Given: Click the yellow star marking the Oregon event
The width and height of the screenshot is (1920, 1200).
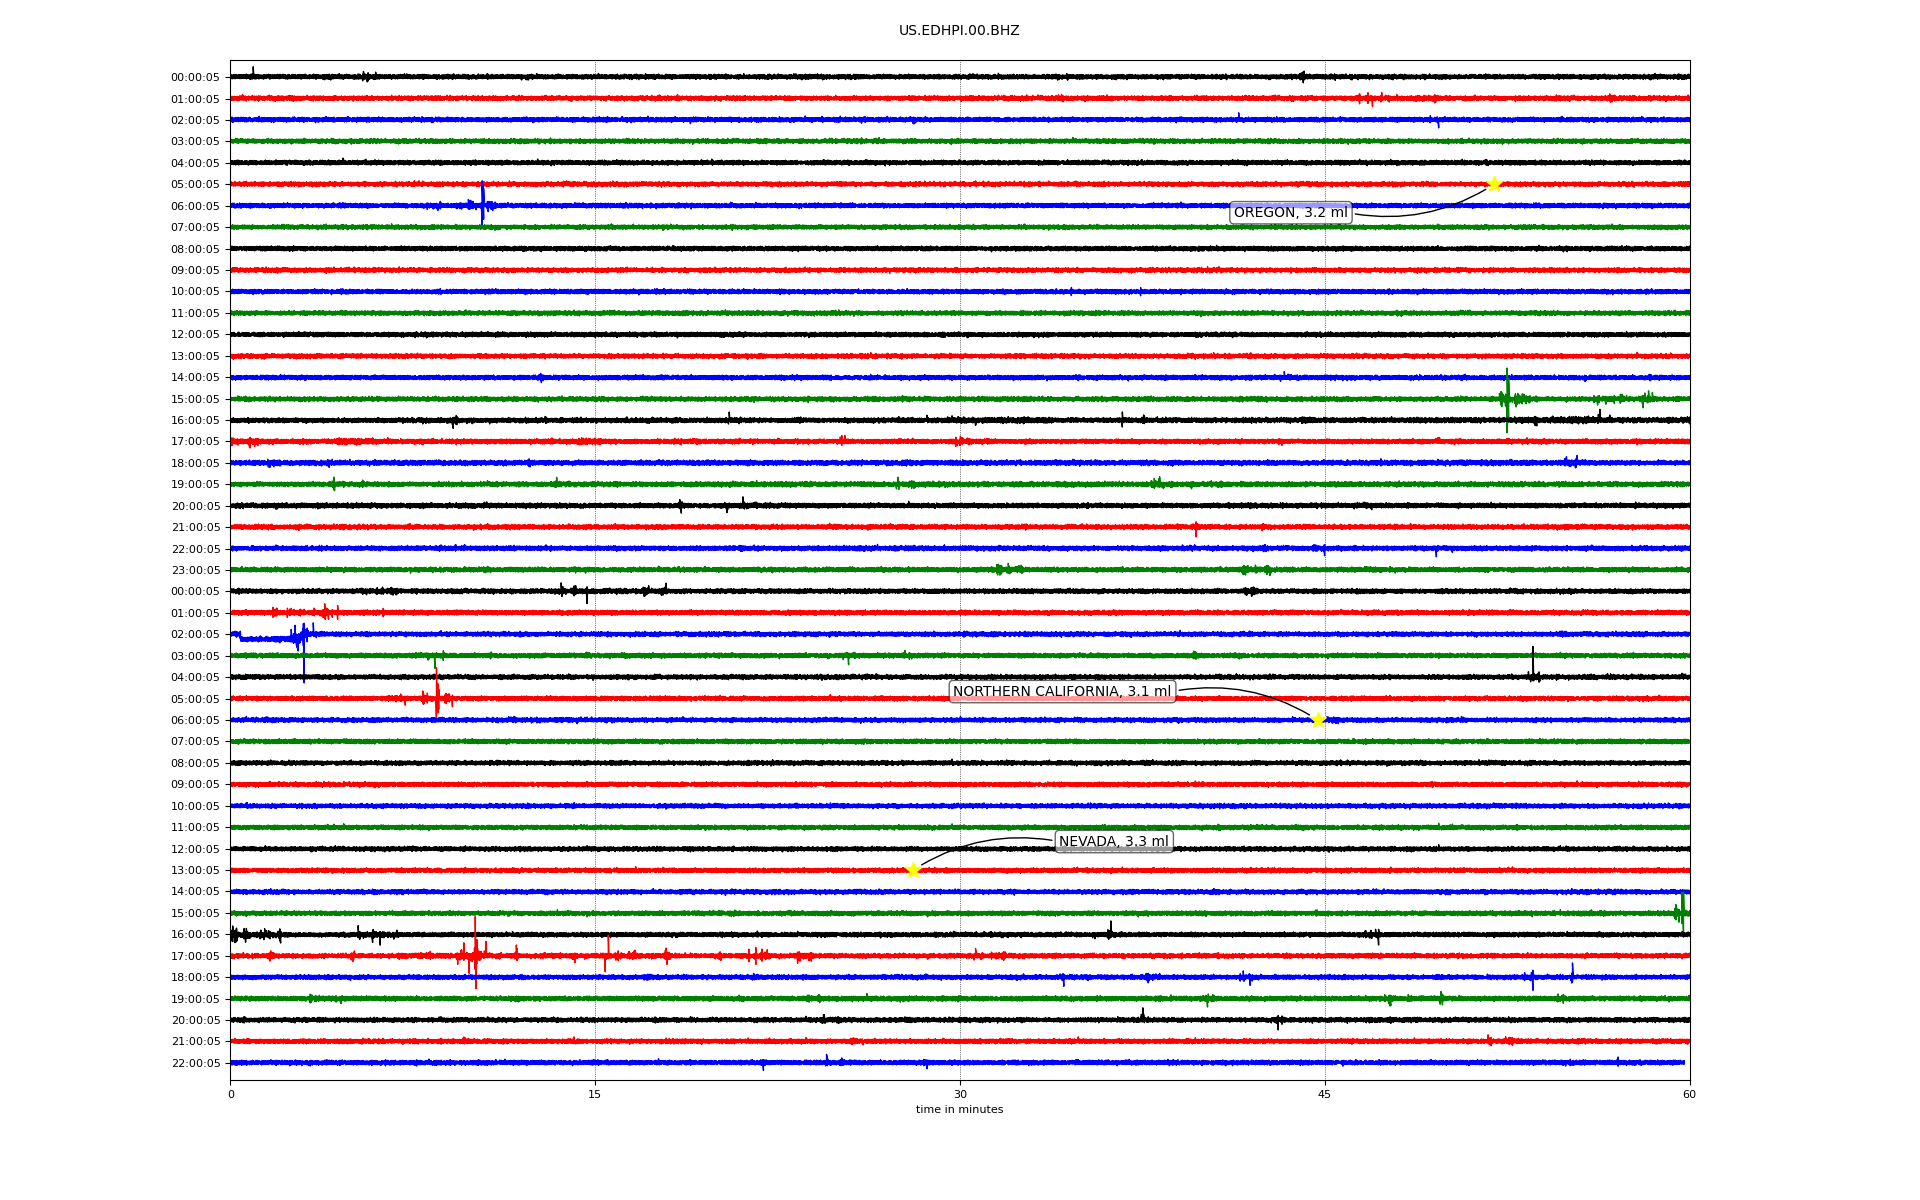Looking at the screenshot, I should (x=1494, y=184).
